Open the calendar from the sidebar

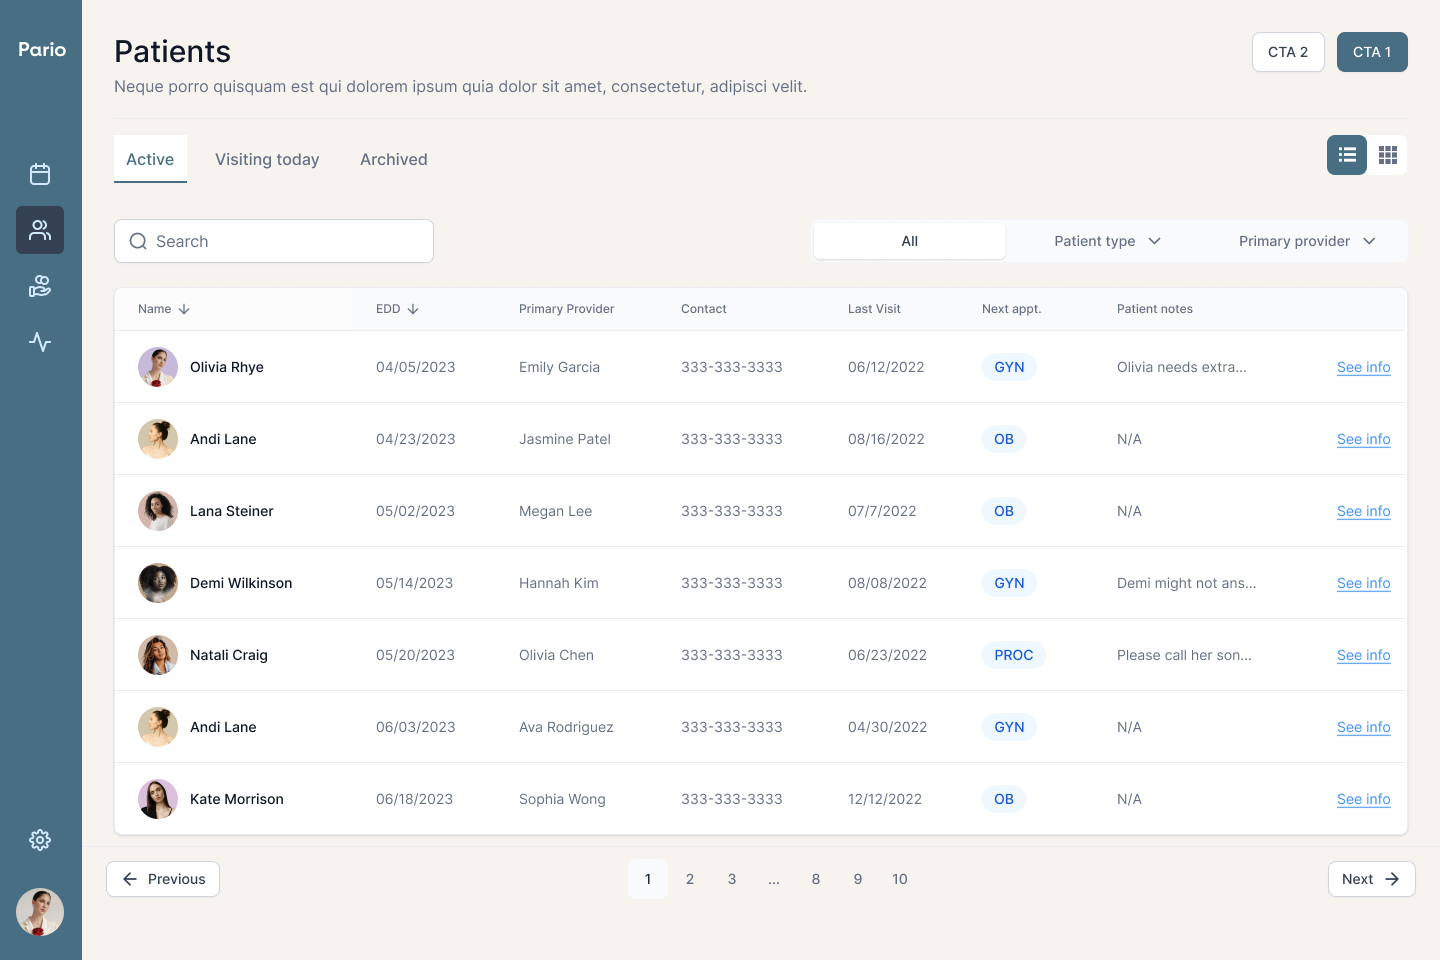click(x=40, y=174)
